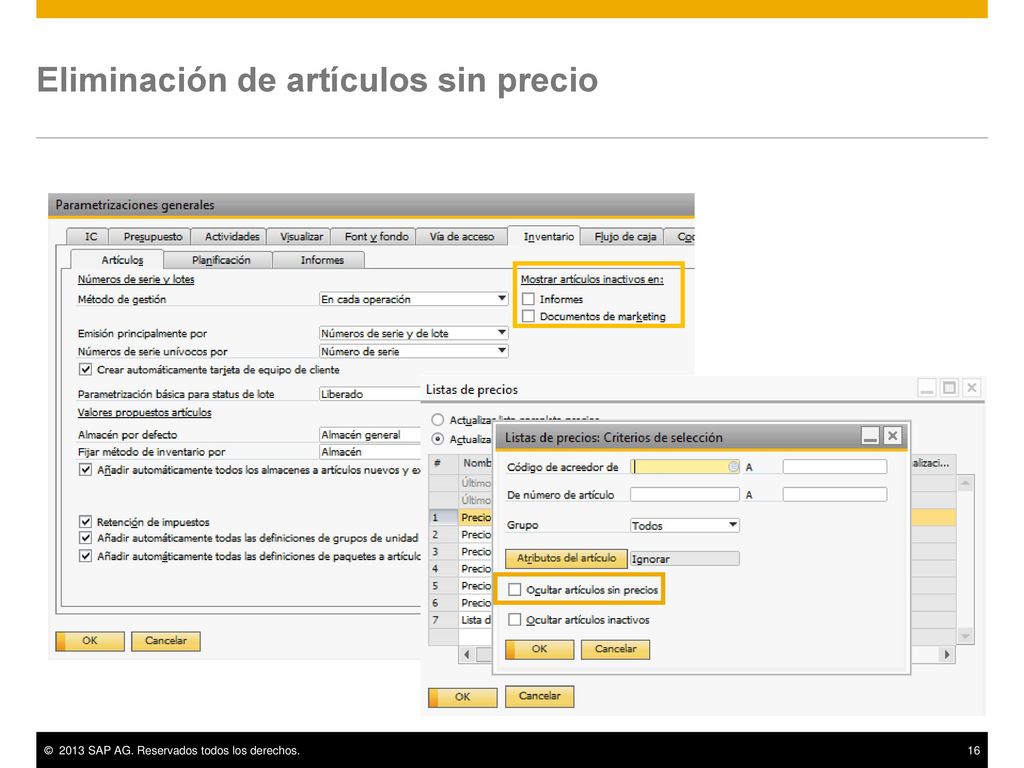The height and width of the screenshot is (768, 1024).
Task: Toggle definiciones de paquetes a artículos checkbox
Action: 85,556
